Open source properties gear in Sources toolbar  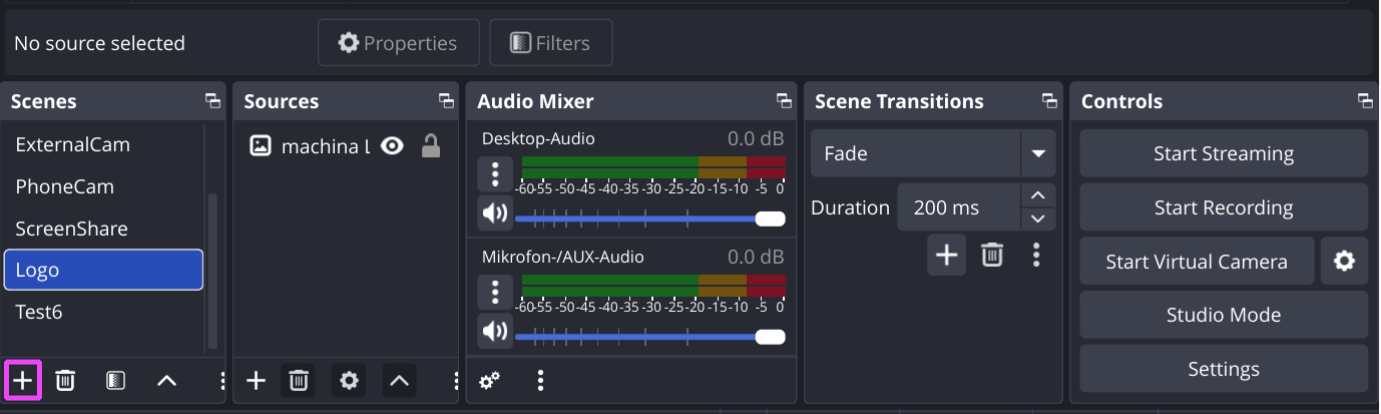click(349, 381)
